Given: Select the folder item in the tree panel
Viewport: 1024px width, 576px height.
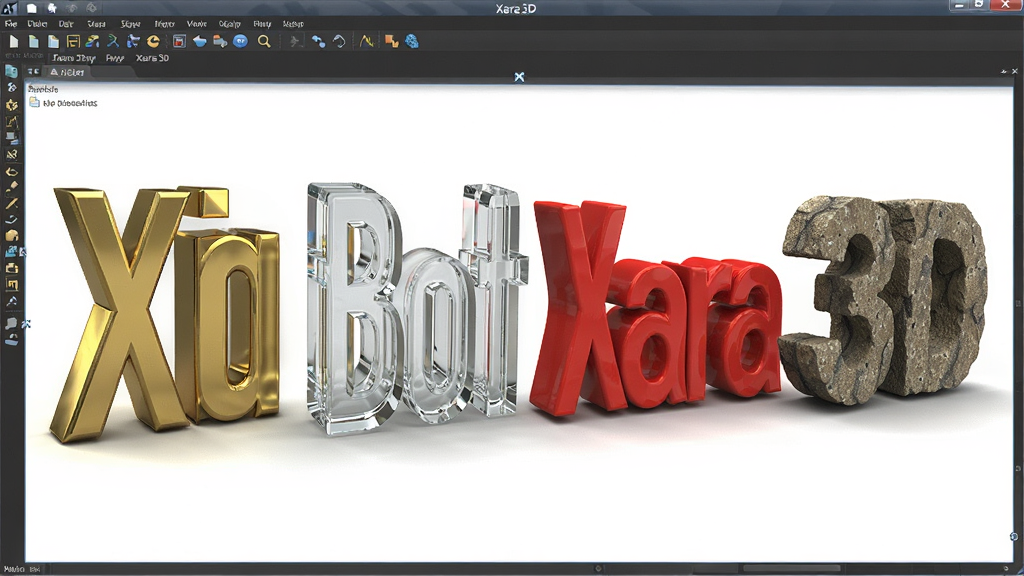Looking at the screenshot, I should click(63, 103).
